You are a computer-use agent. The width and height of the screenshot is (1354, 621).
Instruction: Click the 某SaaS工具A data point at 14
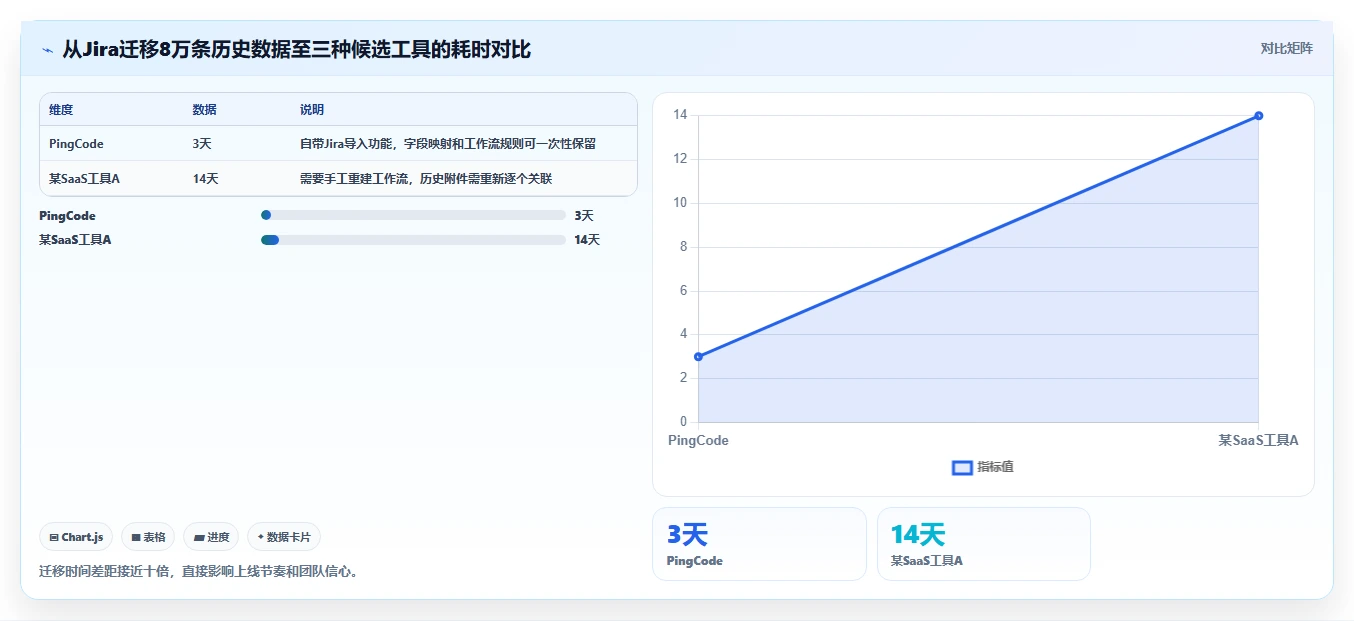1258,115
